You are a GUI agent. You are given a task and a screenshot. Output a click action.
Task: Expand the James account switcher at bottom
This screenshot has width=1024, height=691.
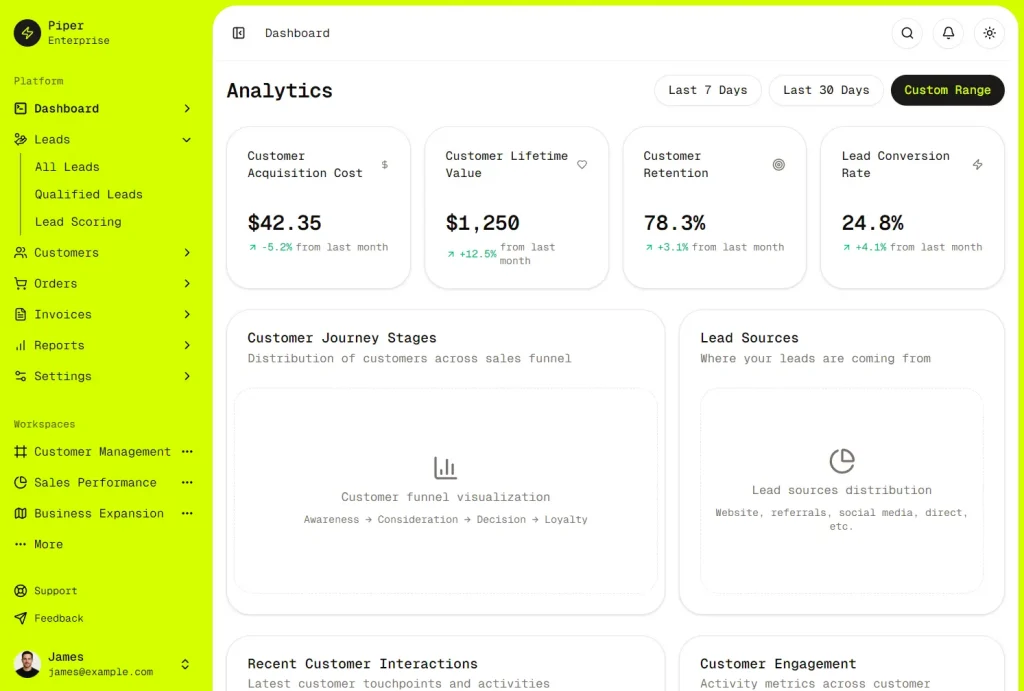[x=184, y=663]
